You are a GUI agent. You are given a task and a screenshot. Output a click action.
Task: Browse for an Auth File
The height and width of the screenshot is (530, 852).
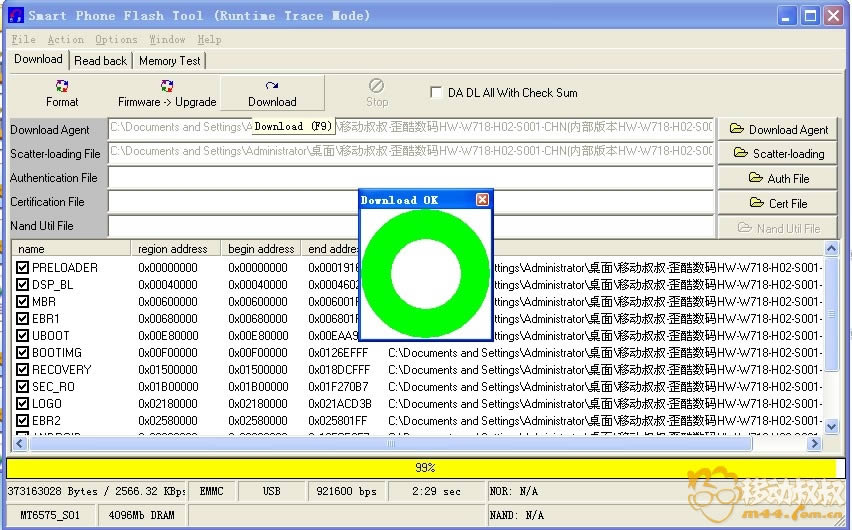(778, 178)
